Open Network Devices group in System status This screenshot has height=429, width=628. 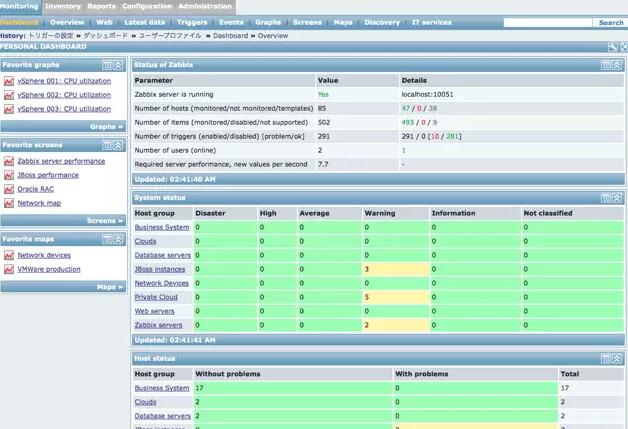pyautogui.click(x=161, y=283)
